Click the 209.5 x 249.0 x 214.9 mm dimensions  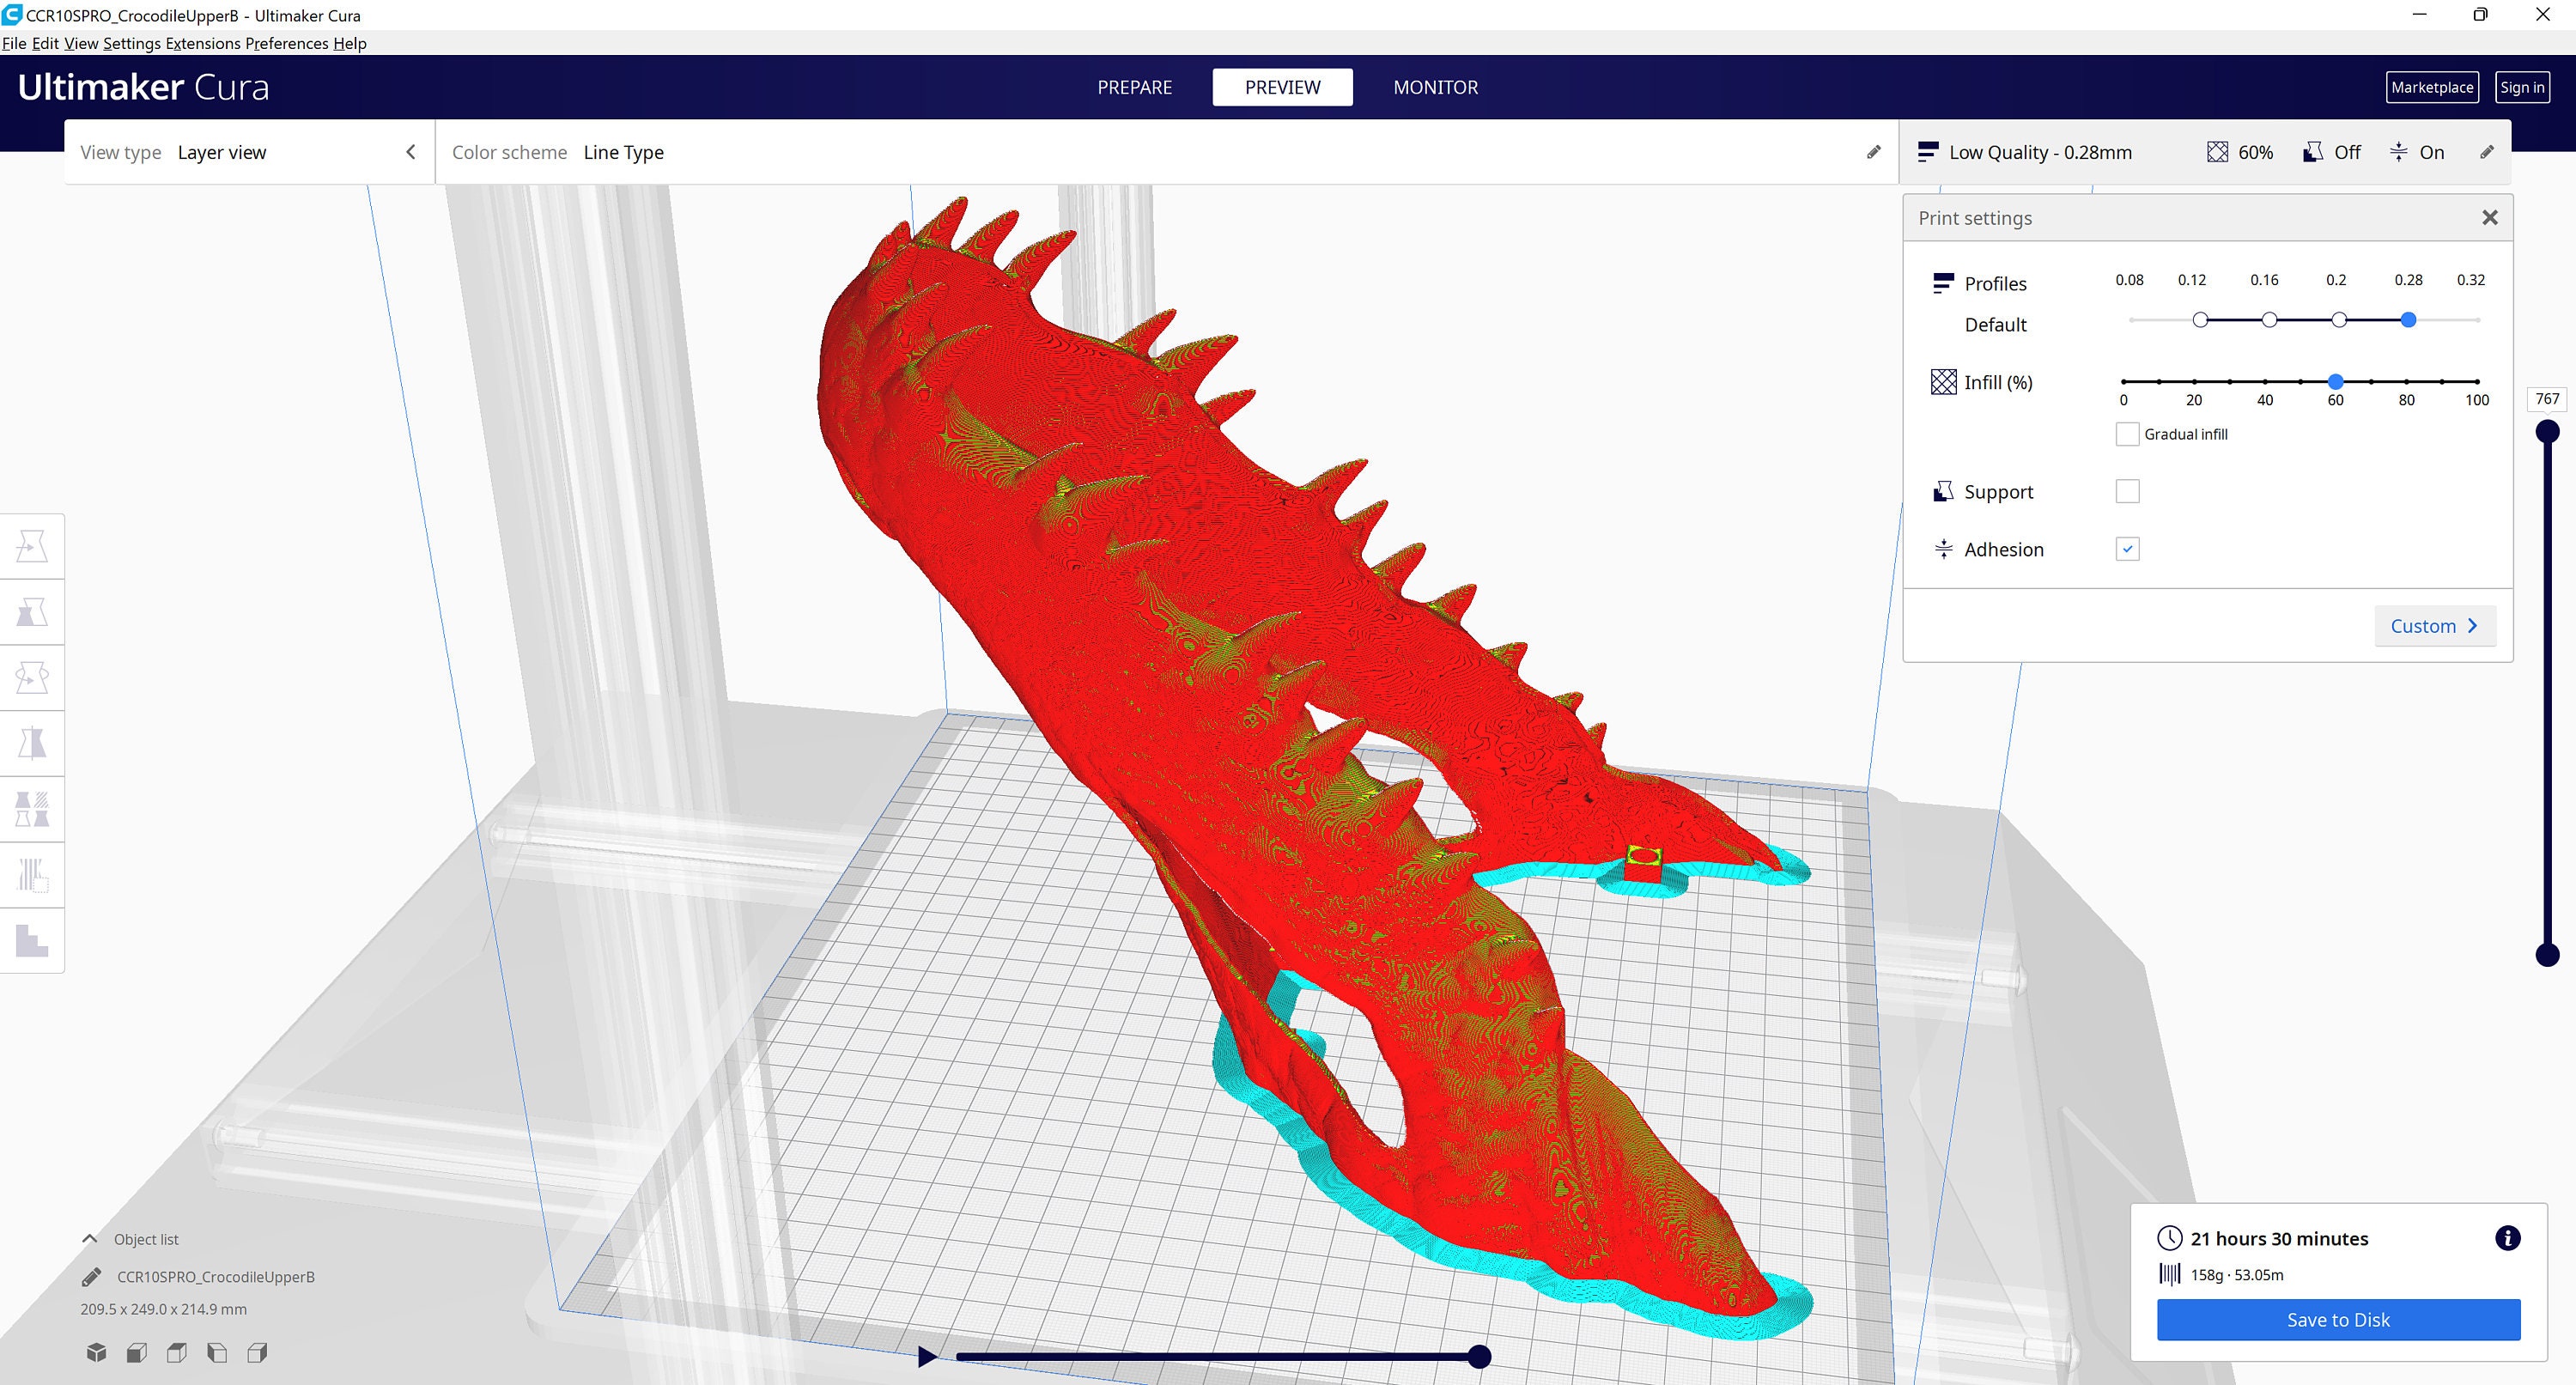pyautogui.click(x=163, y=1309)
